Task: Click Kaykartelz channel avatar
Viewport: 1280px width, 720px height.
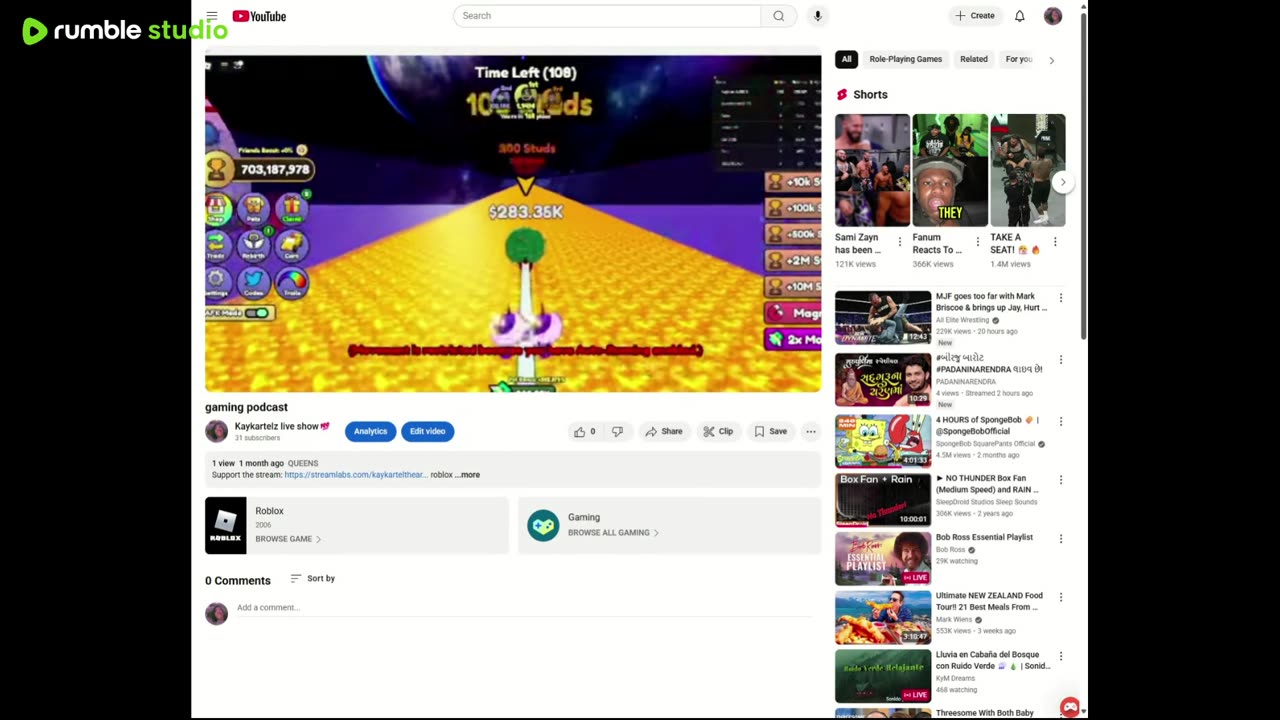Action: [216, 431]
